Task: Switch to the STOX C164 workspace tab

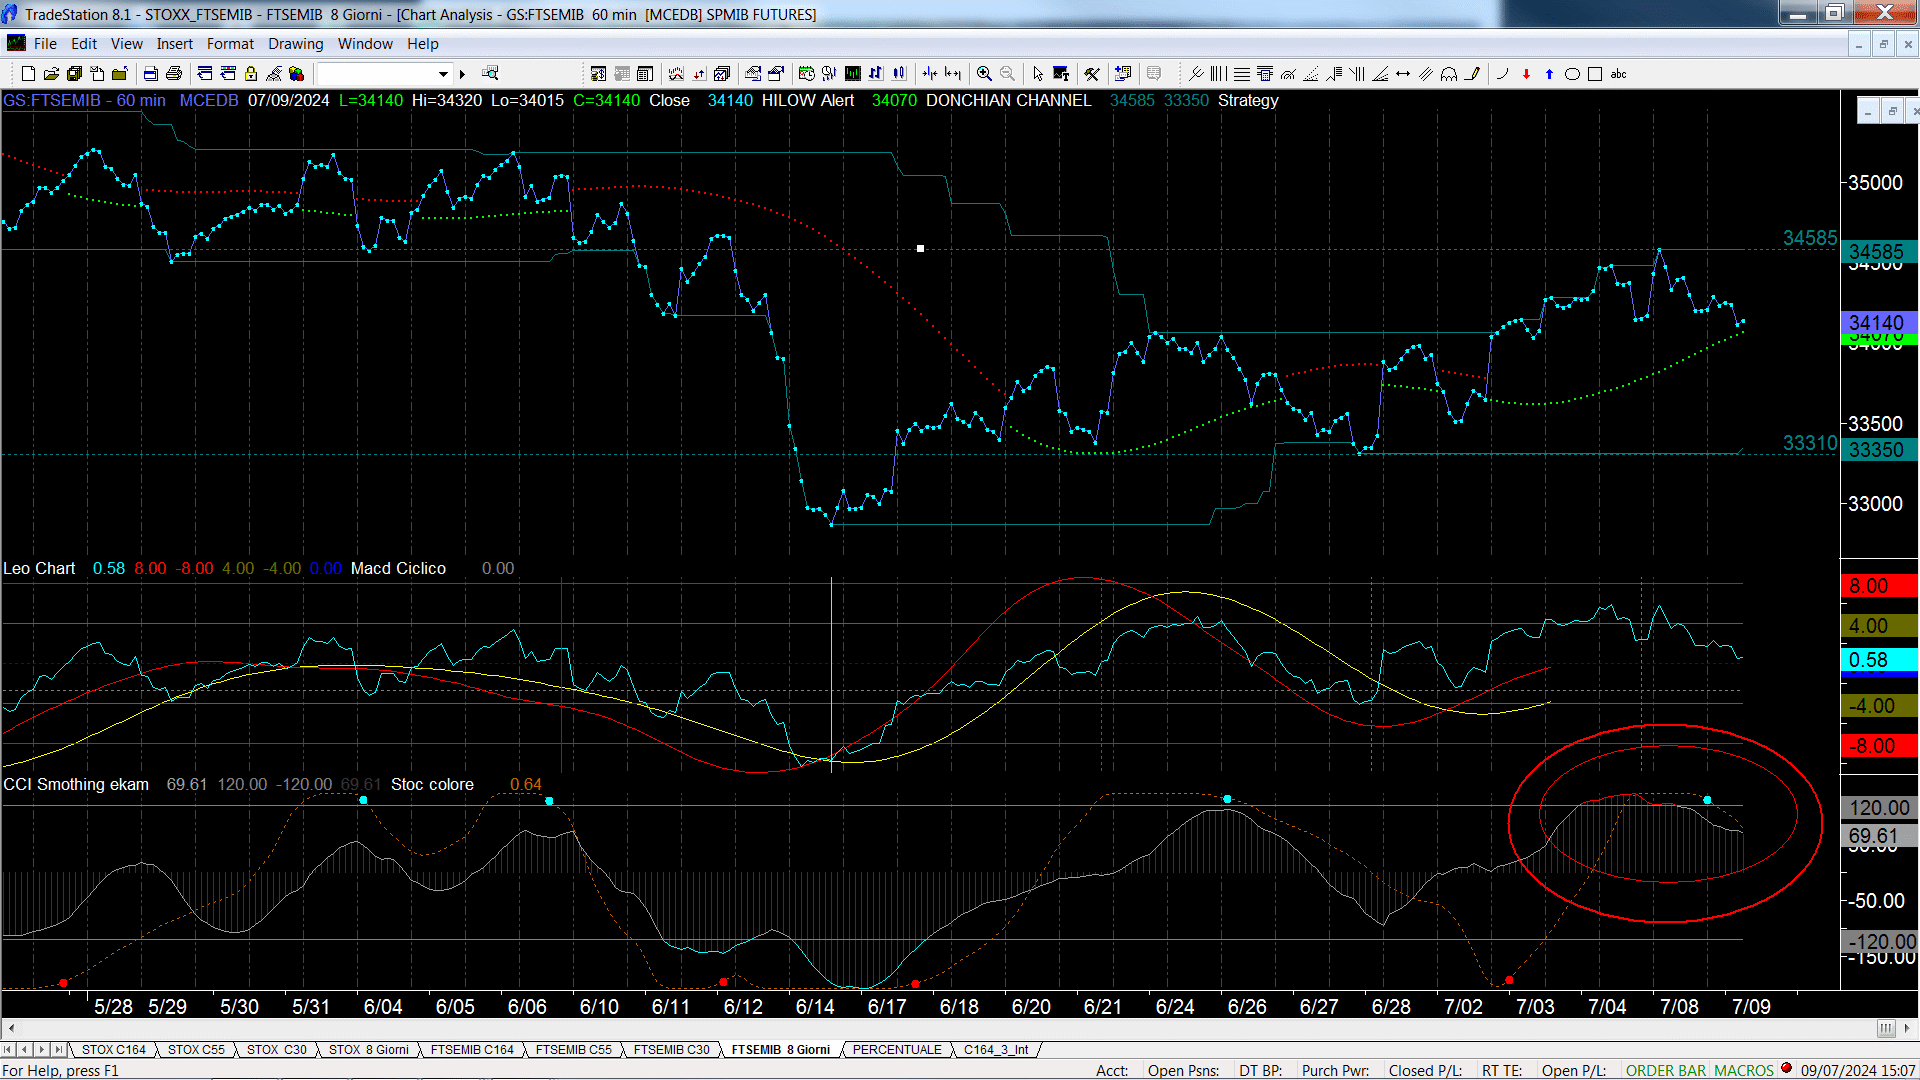Action: point(113,1050)
